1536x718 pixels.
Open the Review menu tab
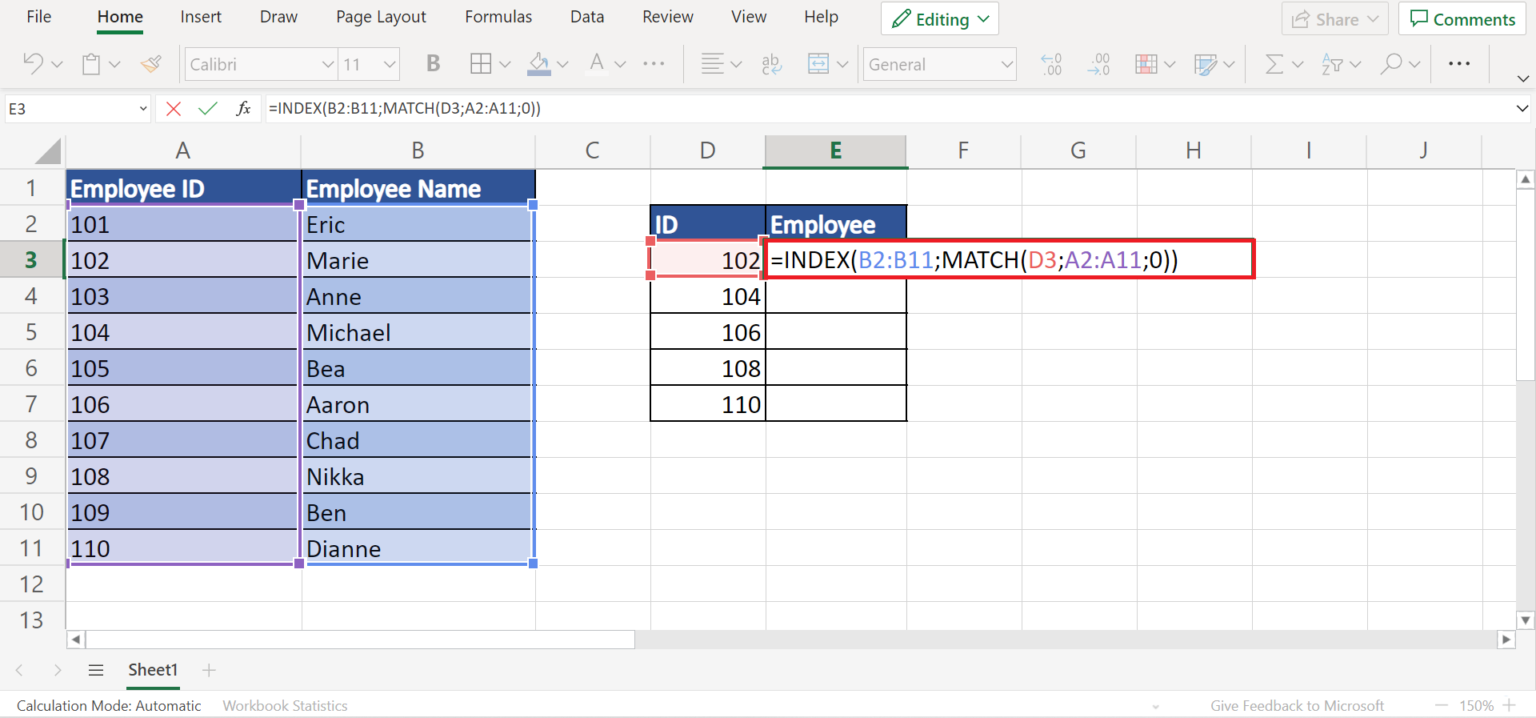[667, 16]
